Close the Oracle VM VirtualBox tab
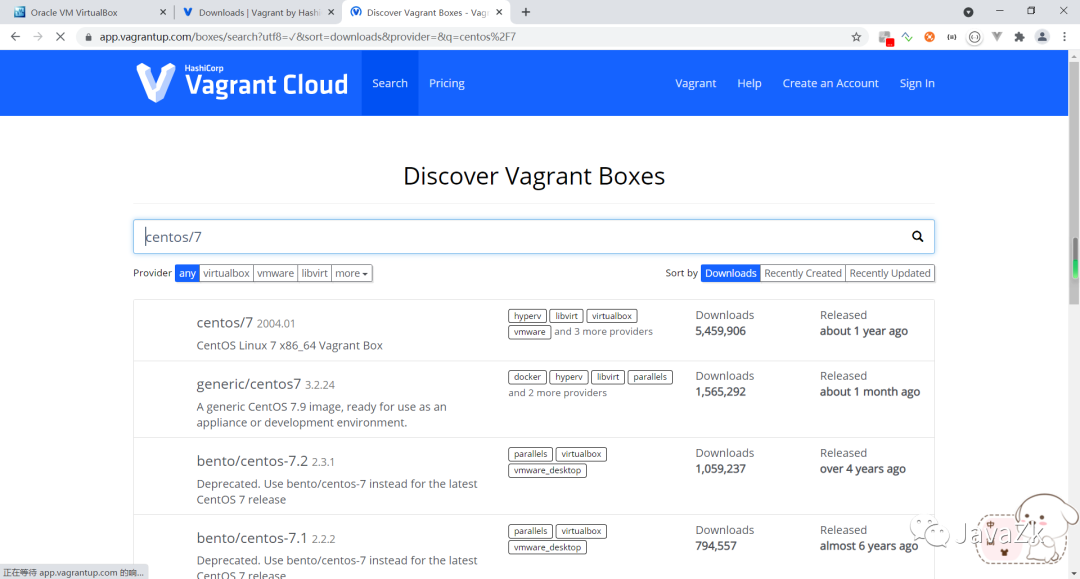Screen dimensions: 1080x579 click(163, 12)
